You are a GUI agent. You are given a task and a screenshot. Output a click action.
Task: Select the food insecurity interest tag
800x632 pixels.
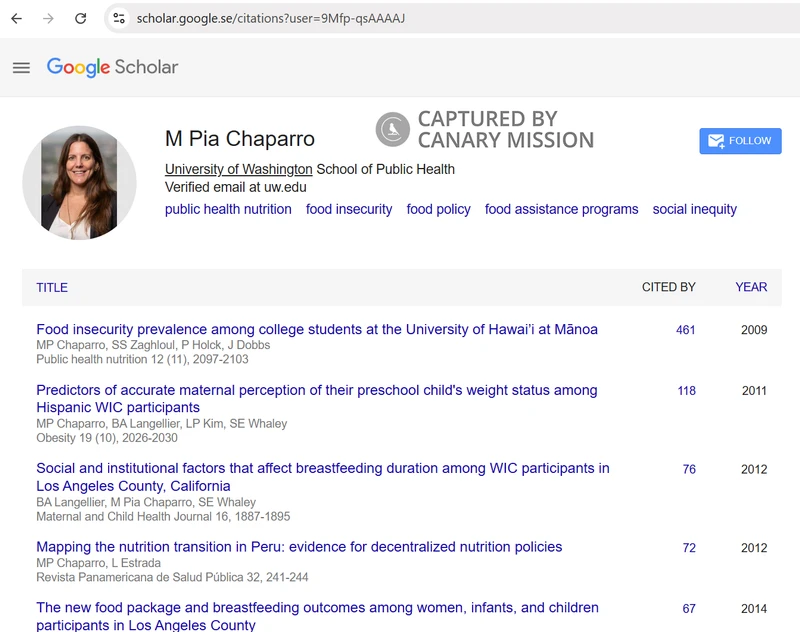coord(349,209)
